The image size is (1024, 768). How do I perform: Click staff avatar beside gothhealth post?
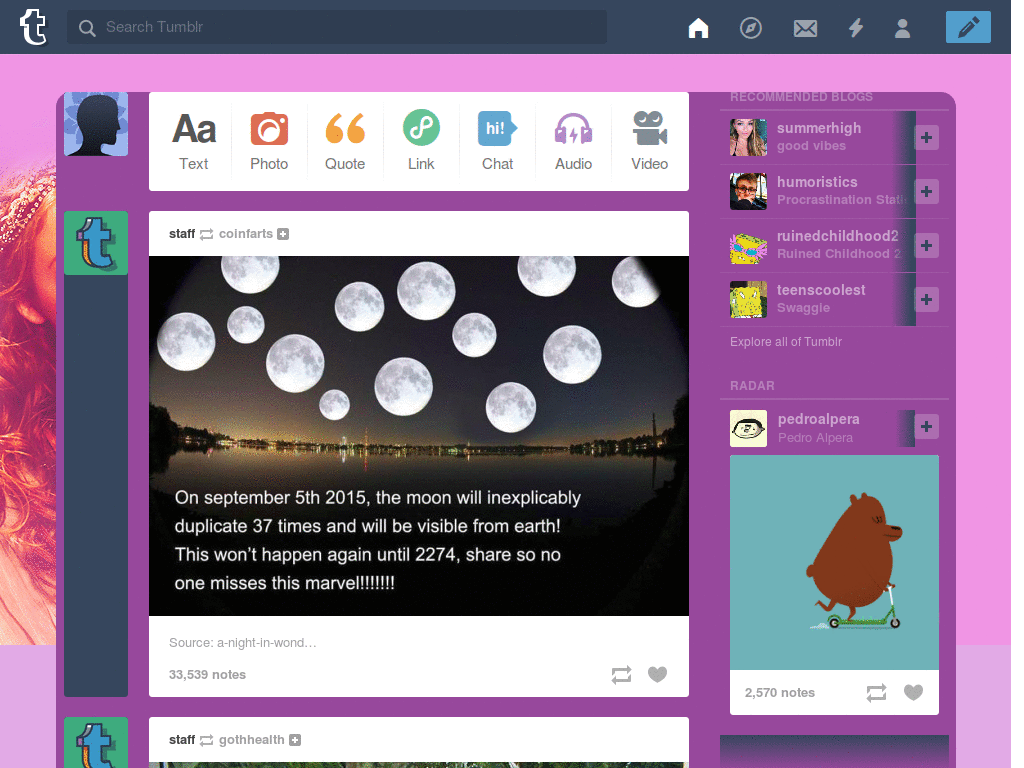pos(96,743)
